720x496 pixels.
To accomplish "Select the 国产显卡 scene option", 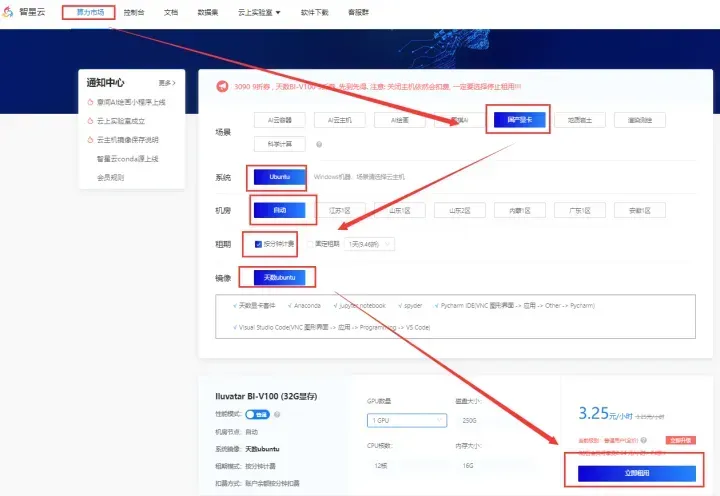I will pyautogui.click(x=519, y=120).
